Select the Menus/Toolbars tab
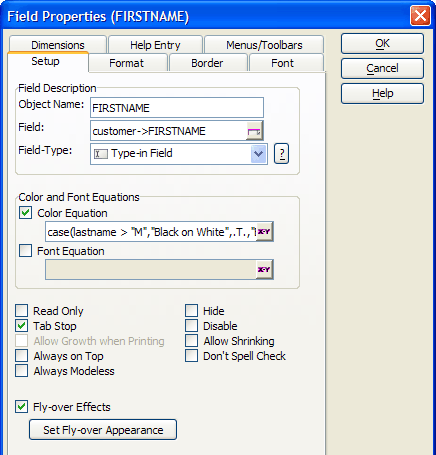This screenshot has width=436, height=455. [x=264, y=44]
